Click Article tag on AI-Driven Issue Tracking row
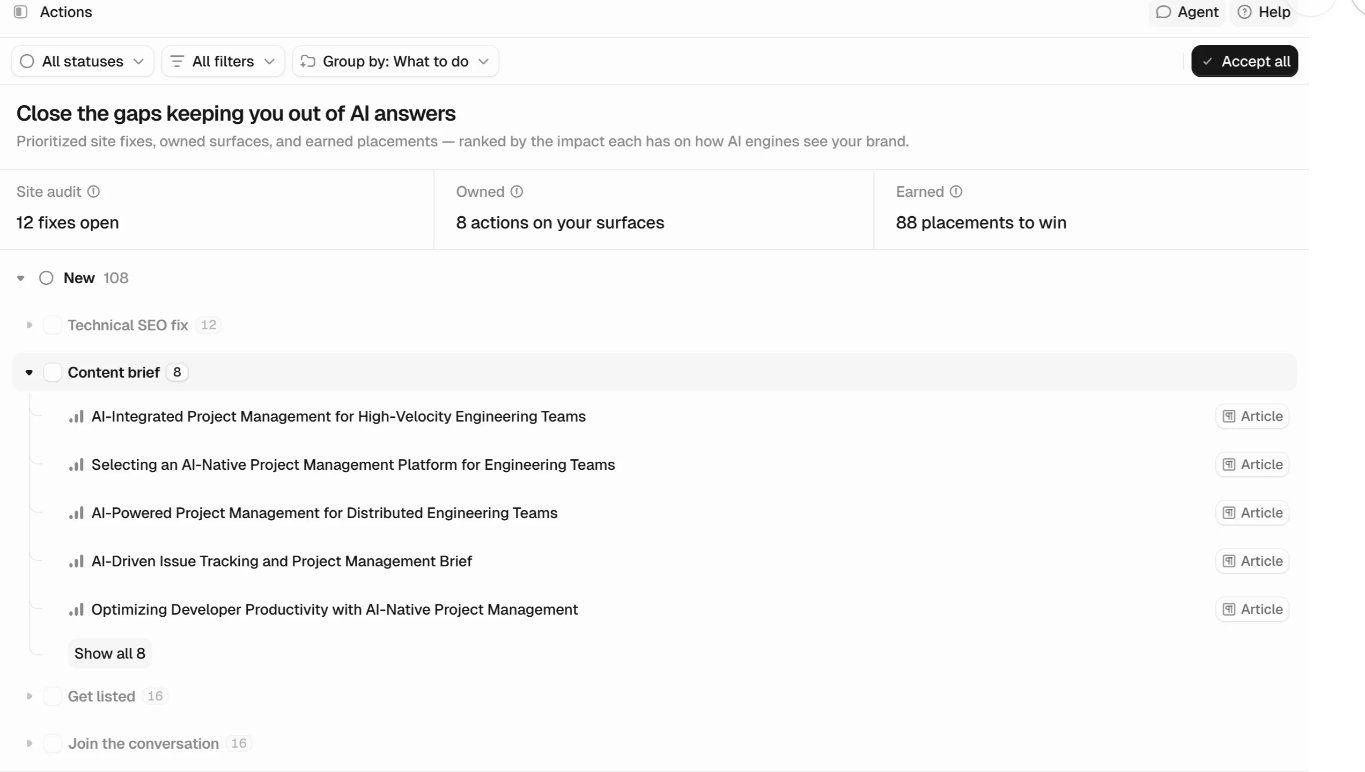 [x=1252, y=561]
